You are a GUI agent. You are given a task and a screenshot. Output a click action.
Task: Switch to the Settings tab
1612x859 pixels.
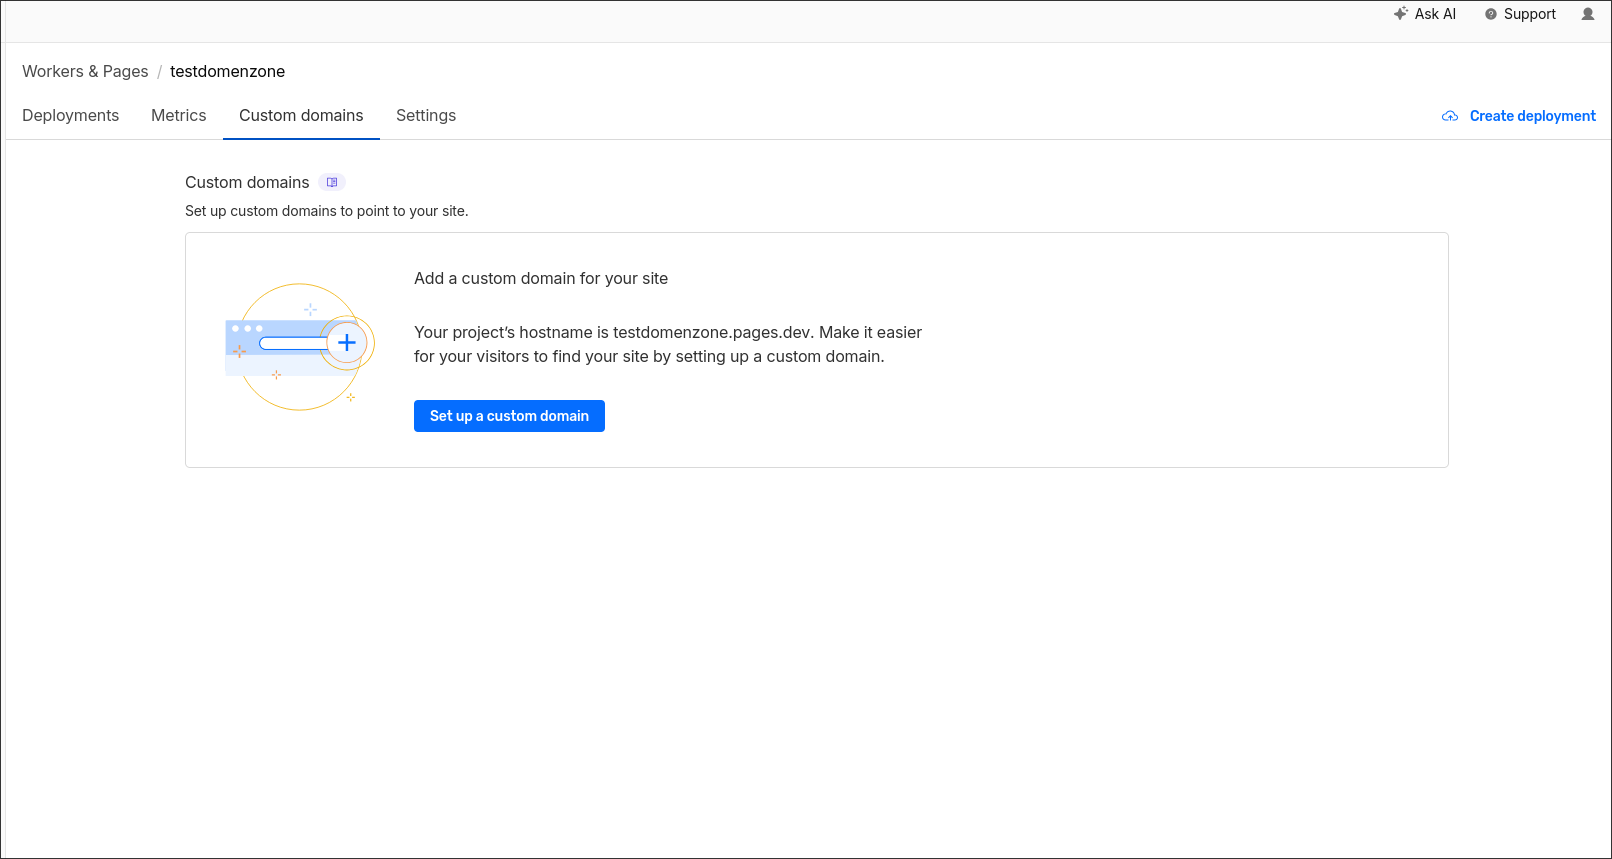426,115
